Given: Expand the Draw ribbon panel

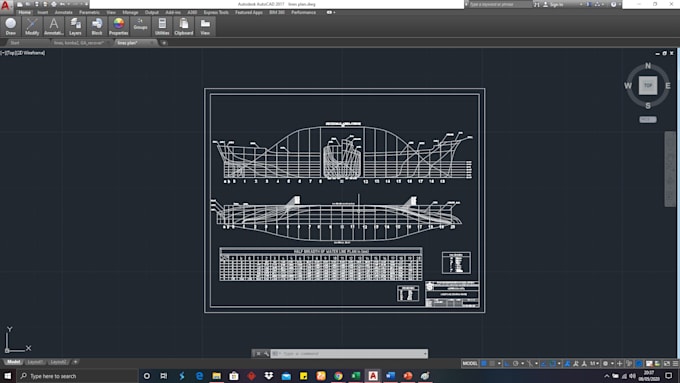Looking at the screenshot, I should pyautogui.click(x=11, y=26).
